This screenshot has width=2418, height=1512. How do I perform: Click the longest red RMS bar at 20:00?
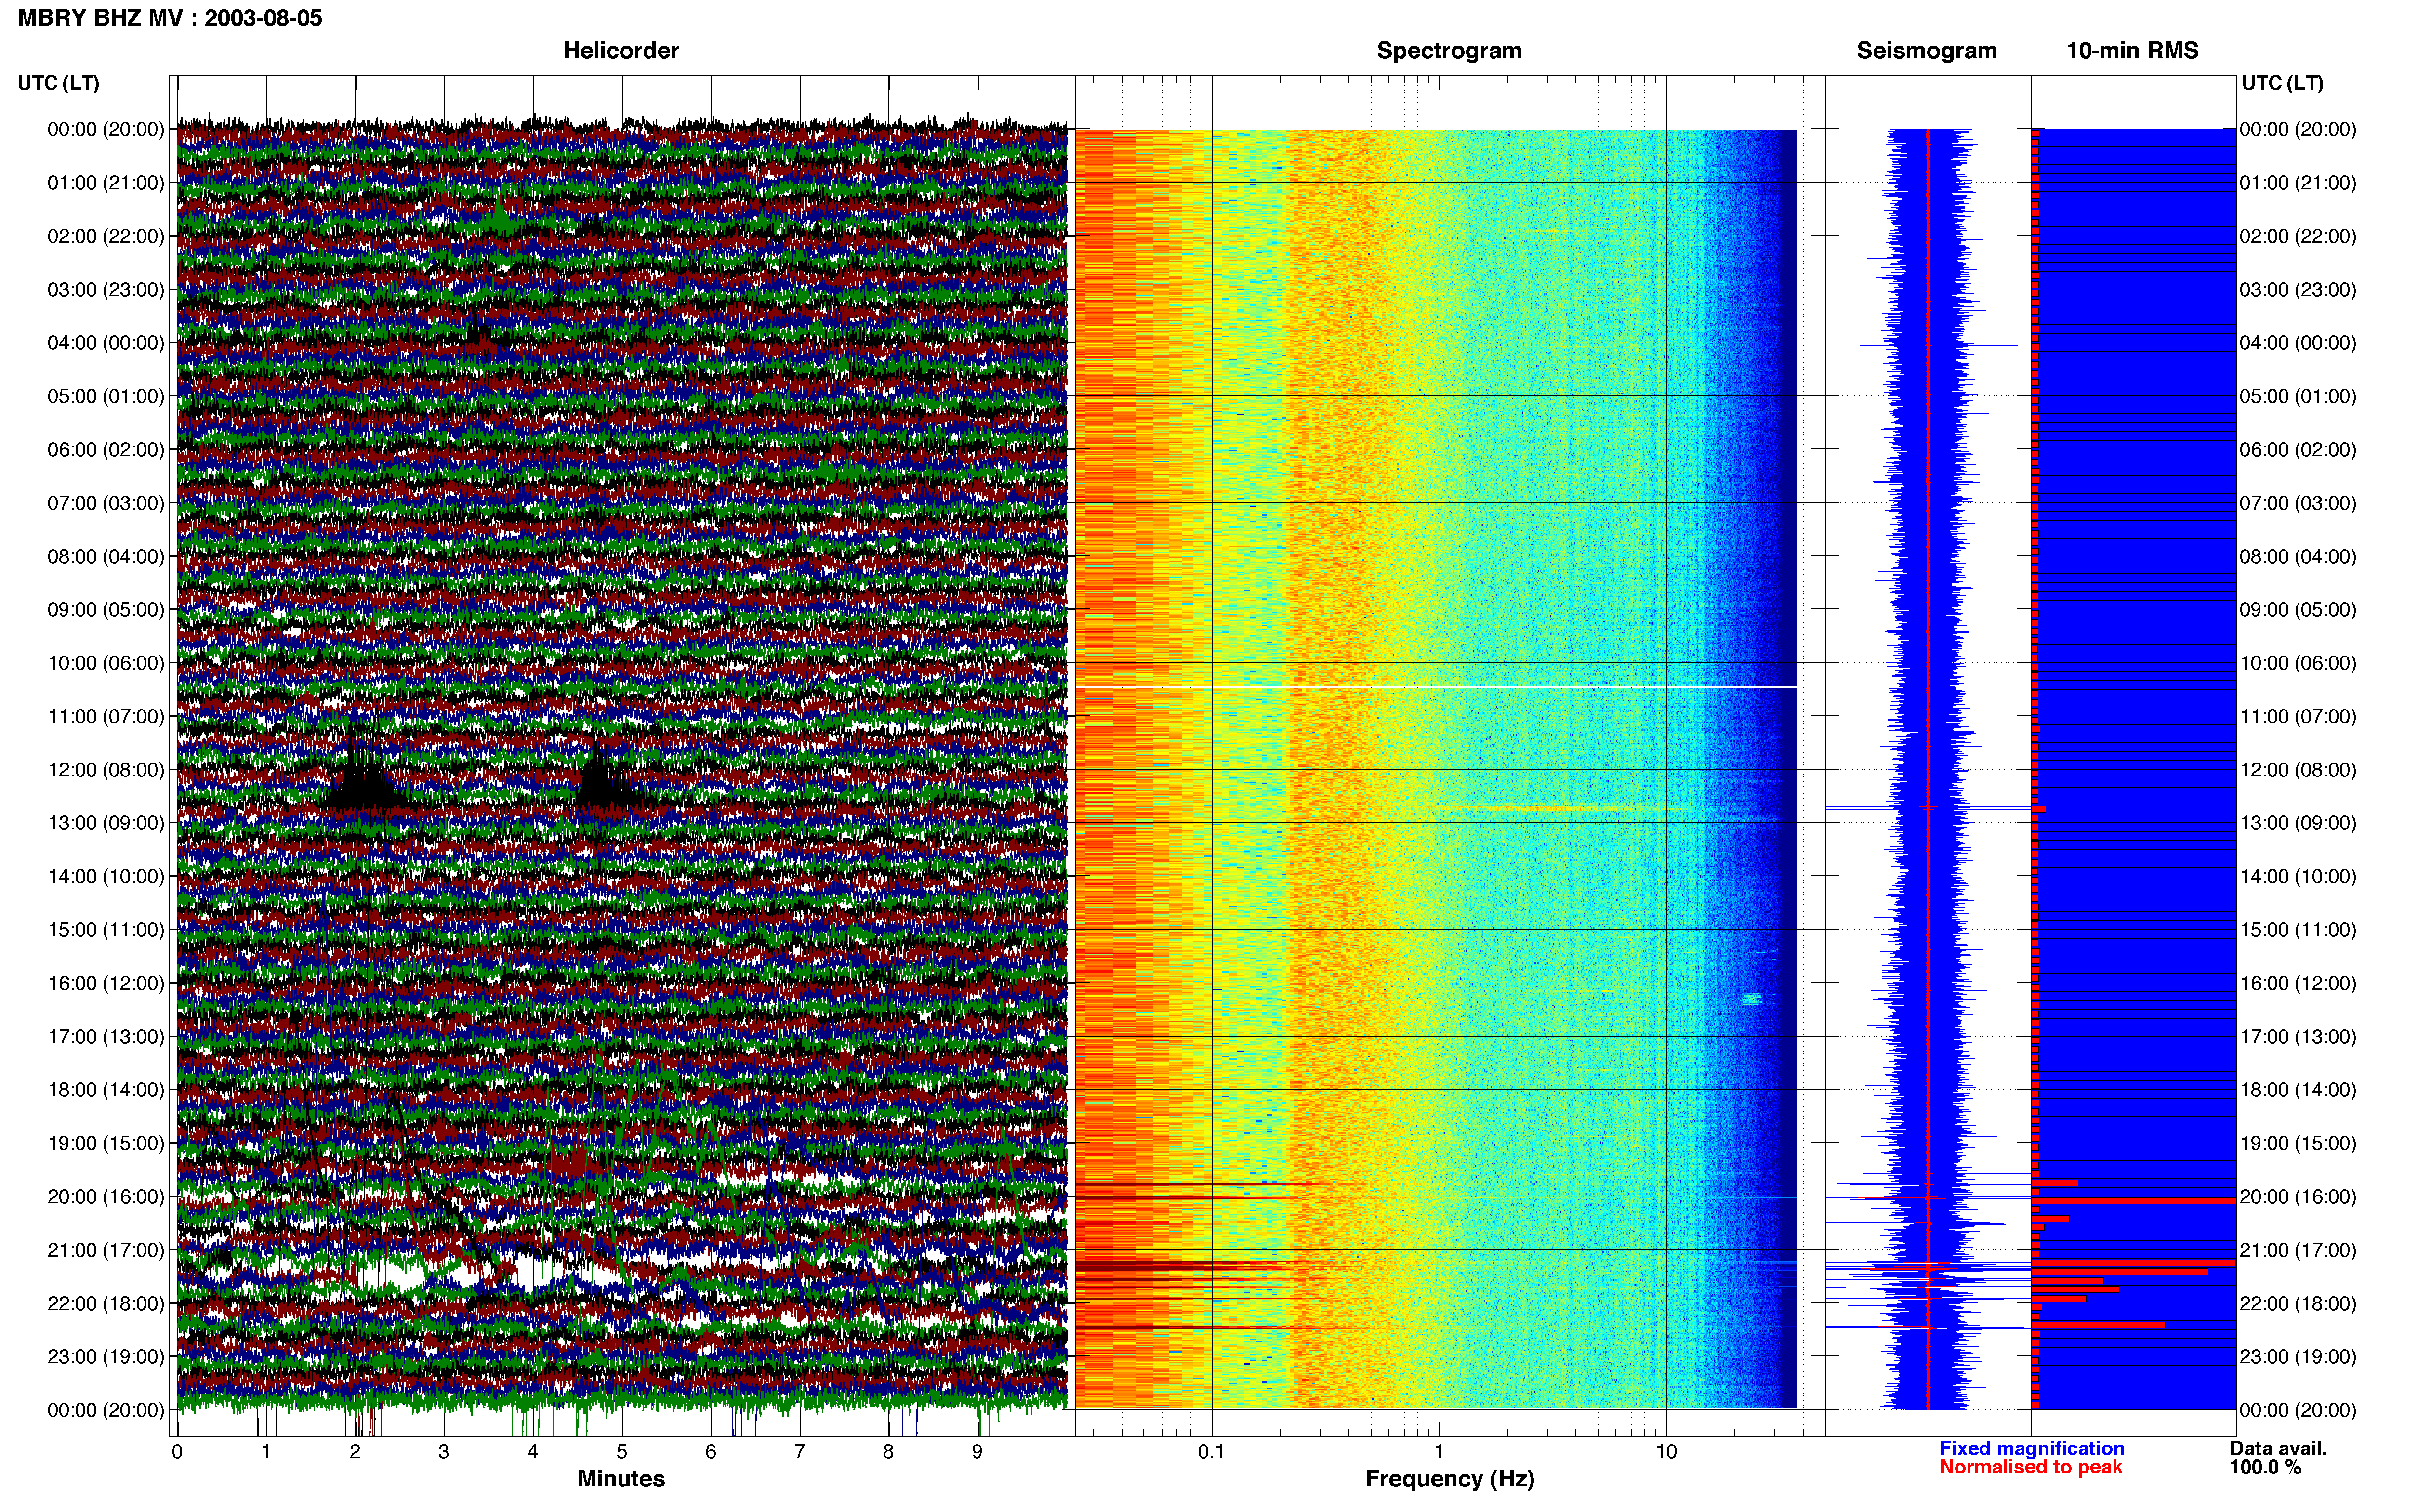pyautogui.click(x=2134, y=1201)
